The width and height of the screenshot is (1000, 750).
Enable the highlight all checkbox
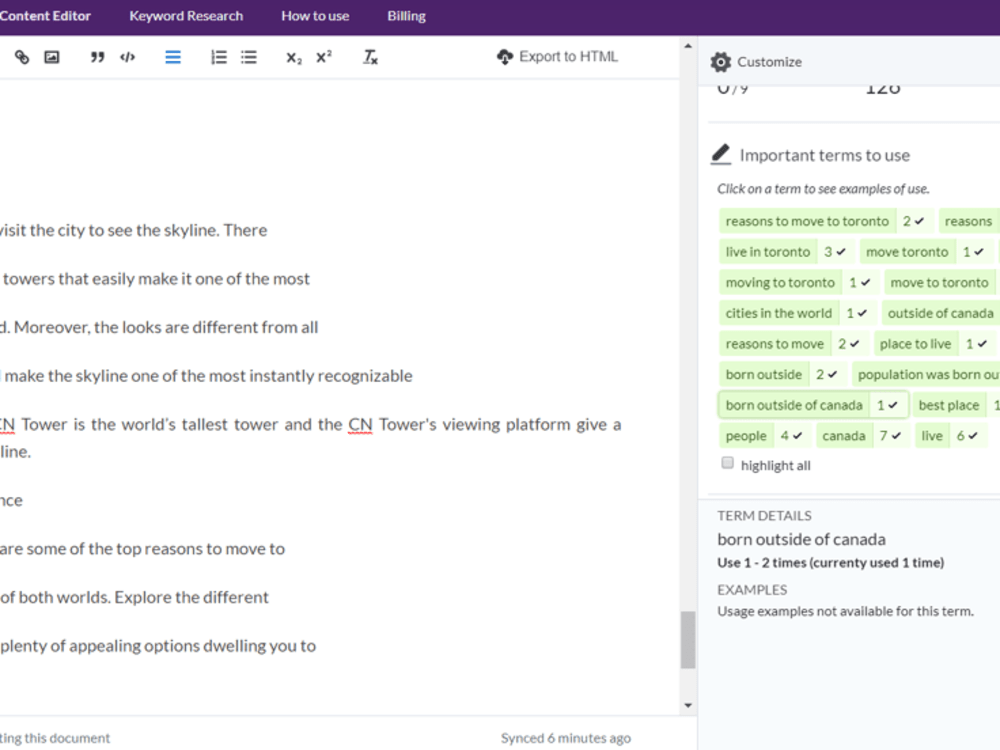click(x=727, y=463)
